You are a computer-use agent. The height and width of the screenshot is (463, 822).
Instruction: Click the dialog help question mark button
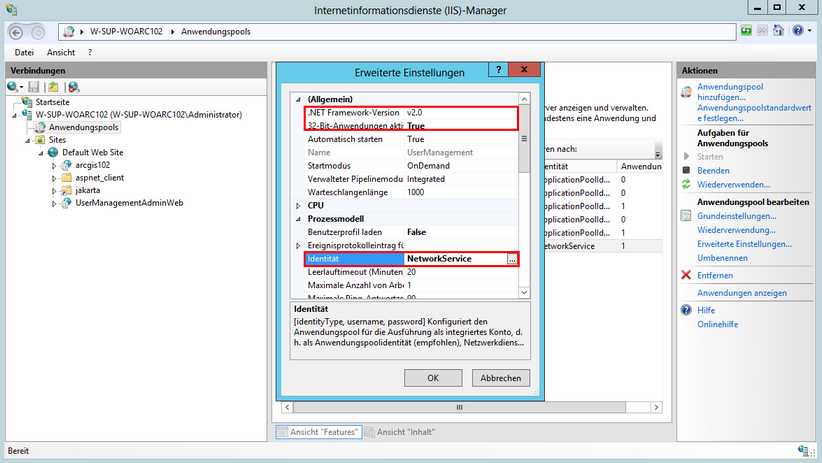point(499,69)
